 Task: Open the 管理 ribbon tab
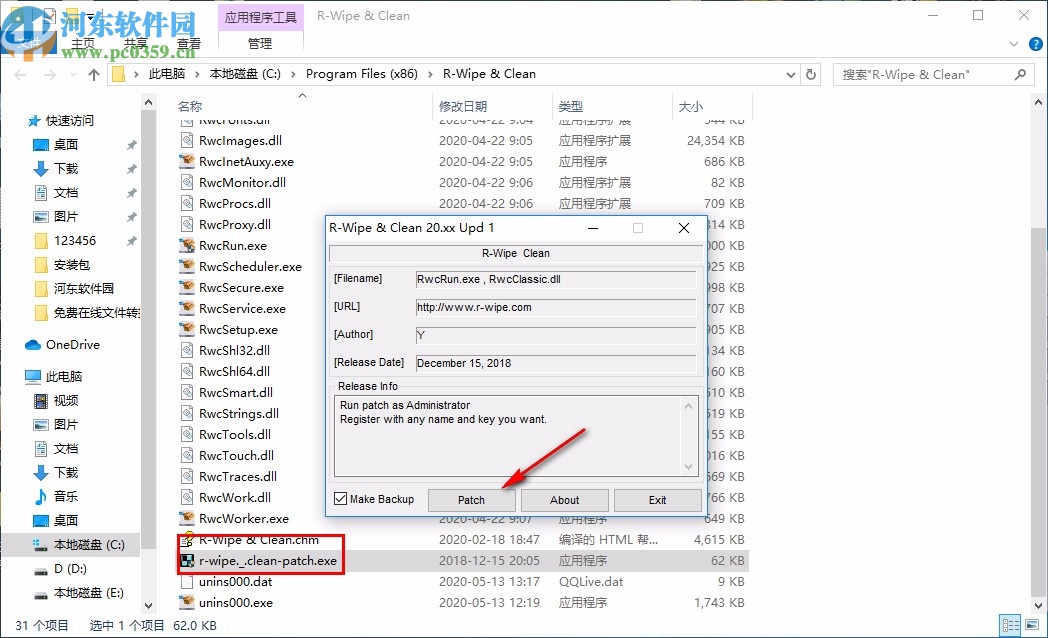coord(260,43)
